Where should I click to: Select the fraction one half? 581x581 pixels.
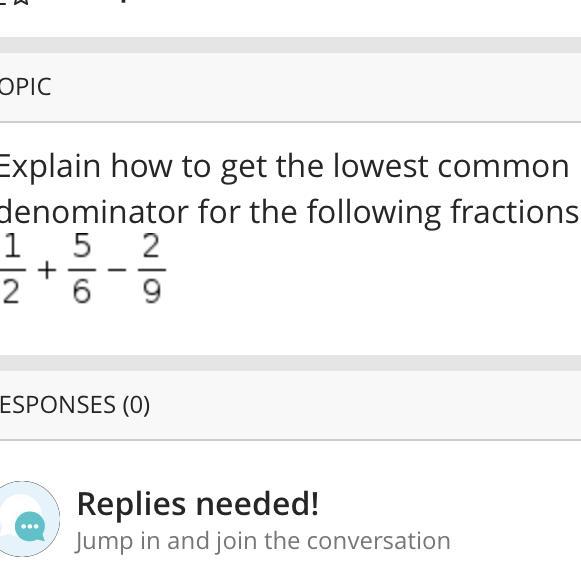click(x=11, y=270)
